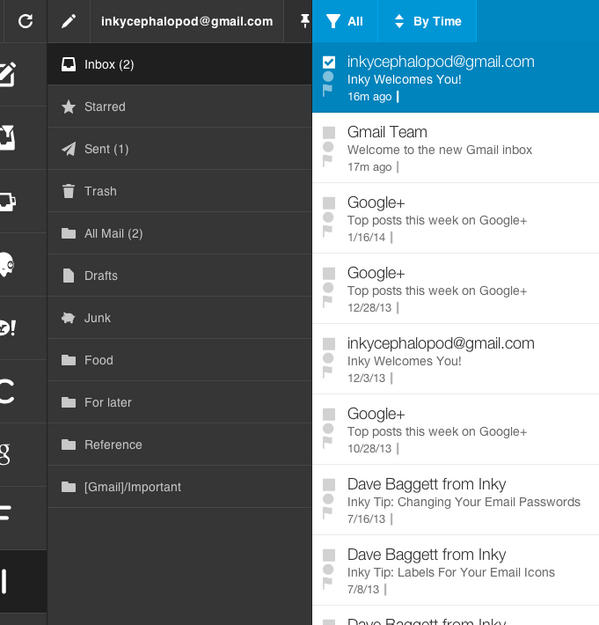Open the Sent (1) folder

tap(179, 149)
